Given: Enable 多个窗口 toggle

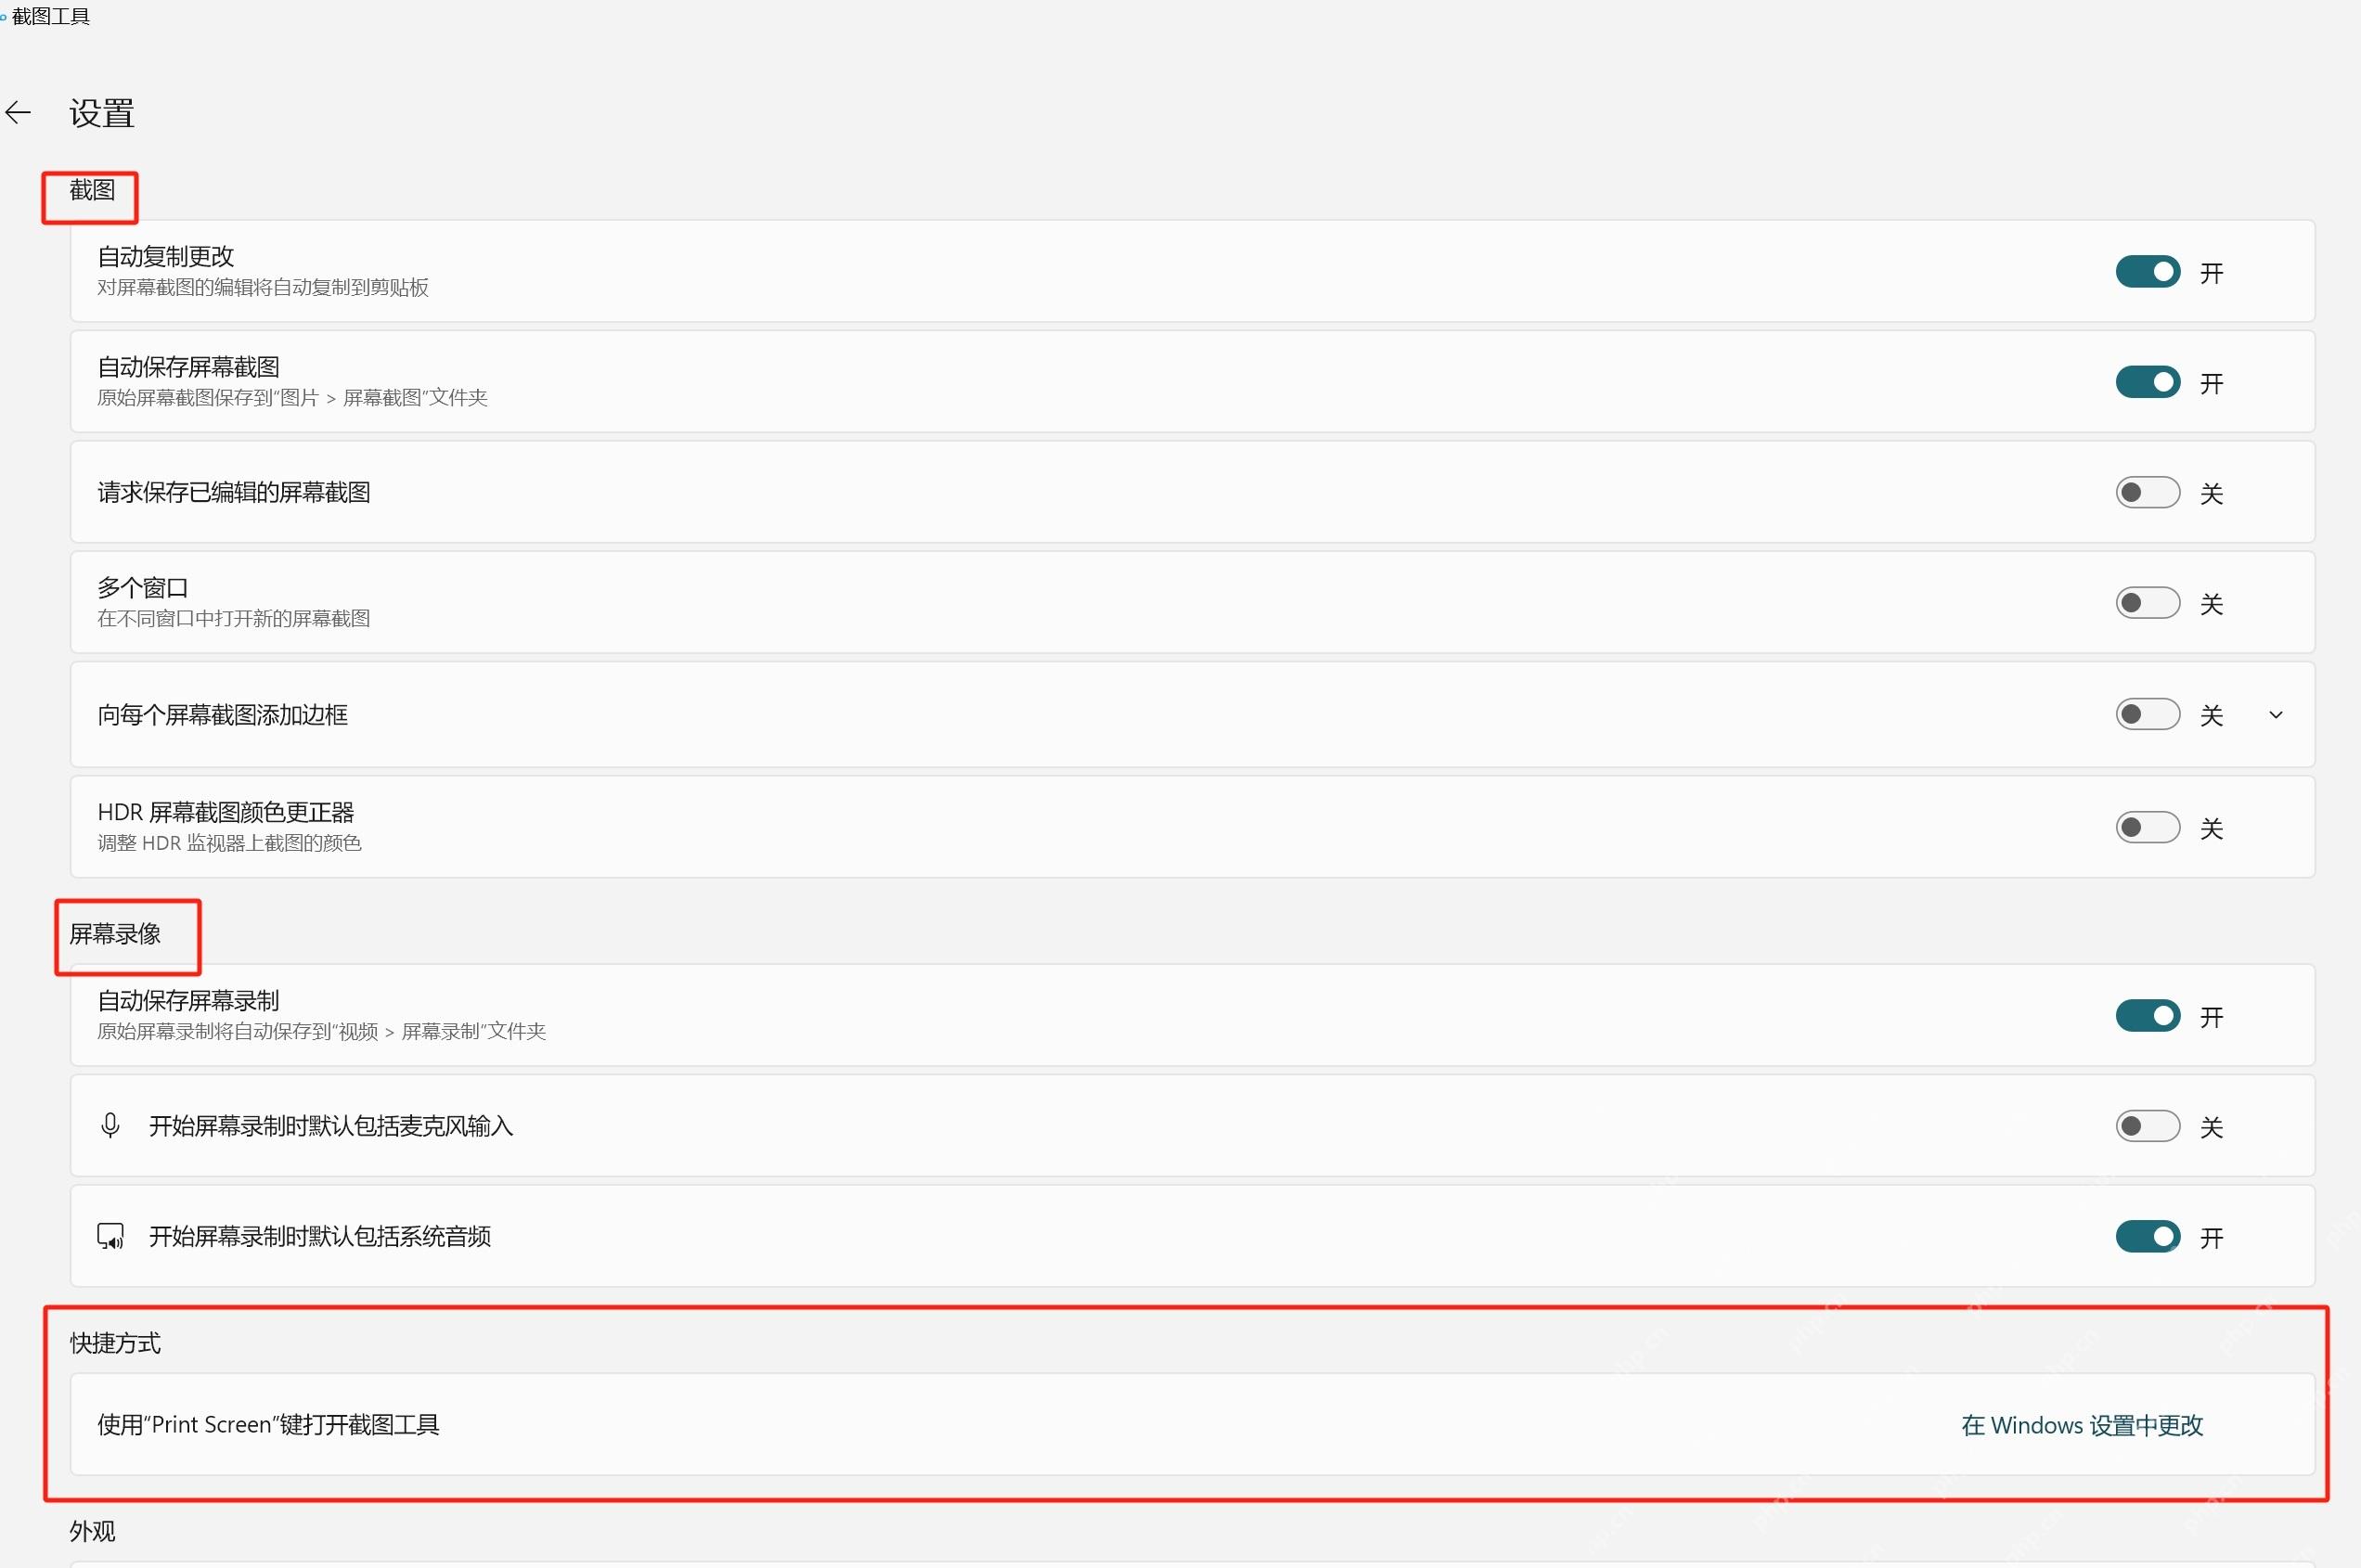Looking at the screenshot, I should pyautogui.click(x=2147, y=603).
